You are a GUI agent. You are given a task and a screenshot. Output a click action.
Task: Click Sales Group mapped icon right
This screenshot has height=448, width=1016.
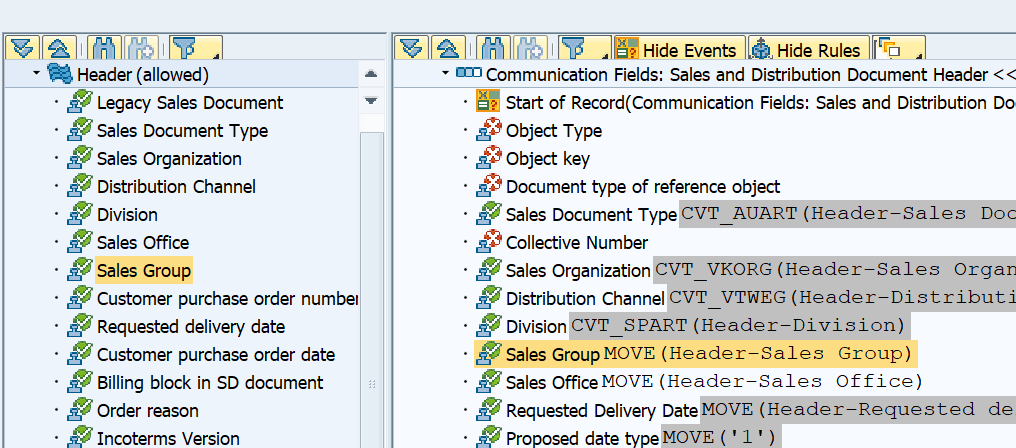coord(488,354)
